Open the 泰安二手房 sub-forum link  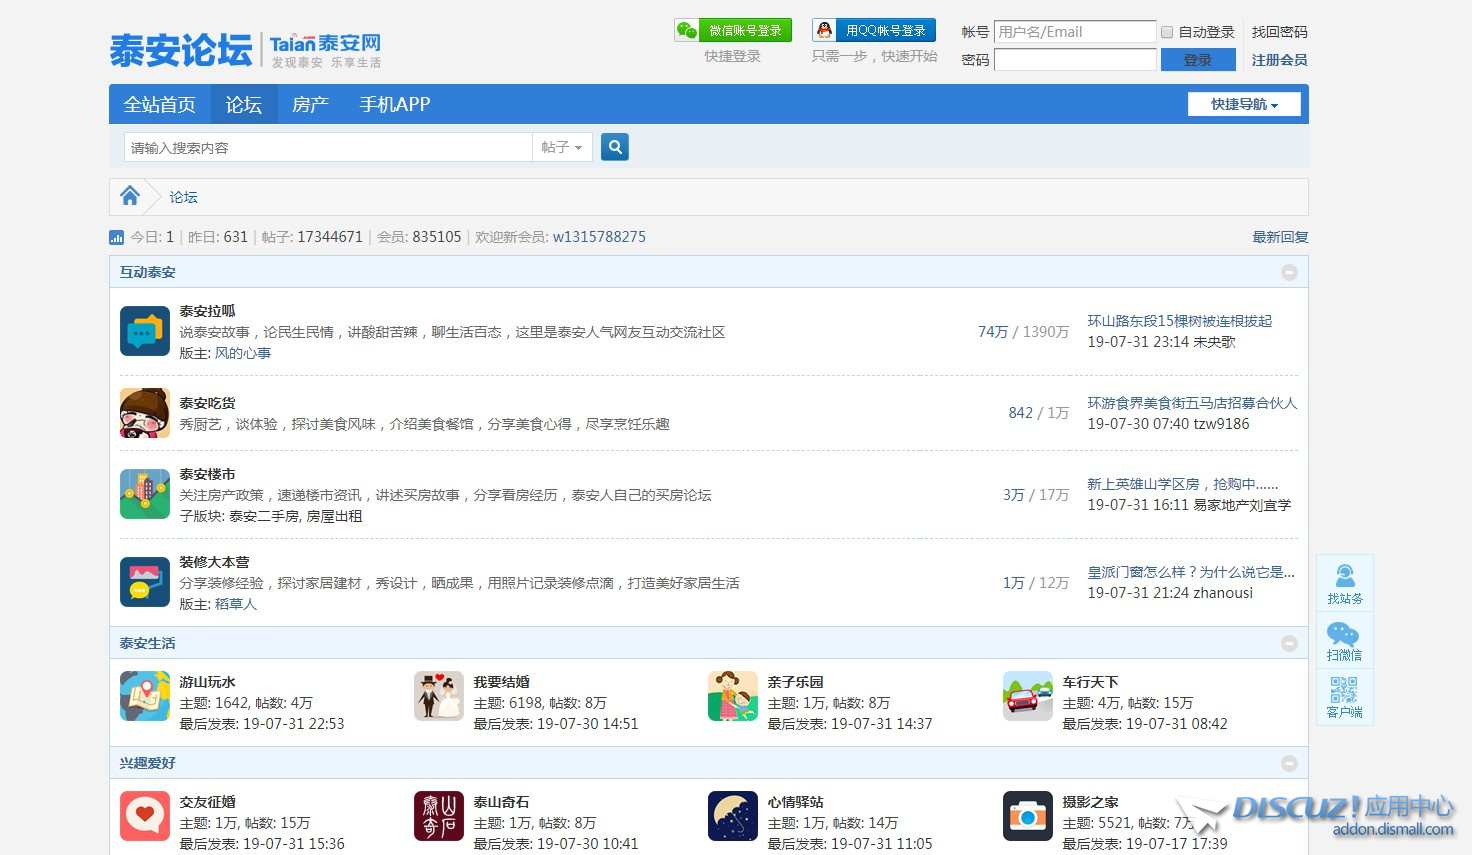pyautogui.click(x=264, y=516)
